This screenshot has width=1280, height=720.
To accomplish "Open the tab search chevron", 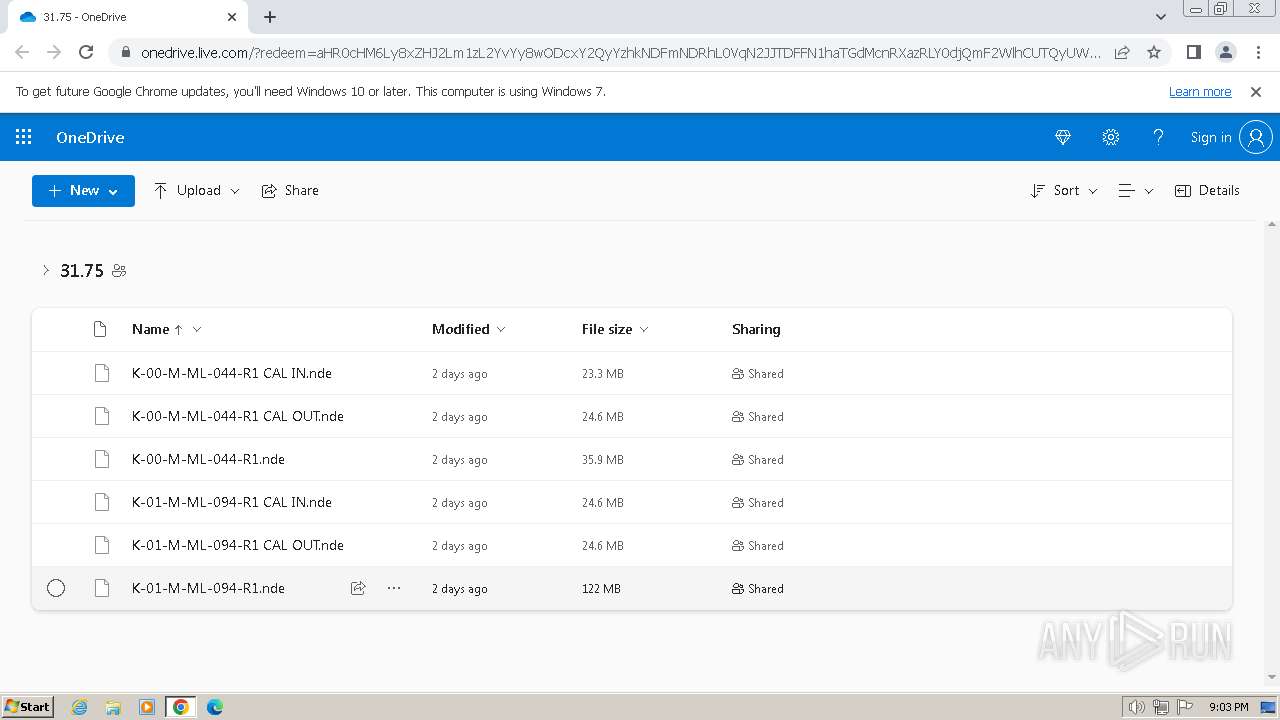I will point(1161,17).
